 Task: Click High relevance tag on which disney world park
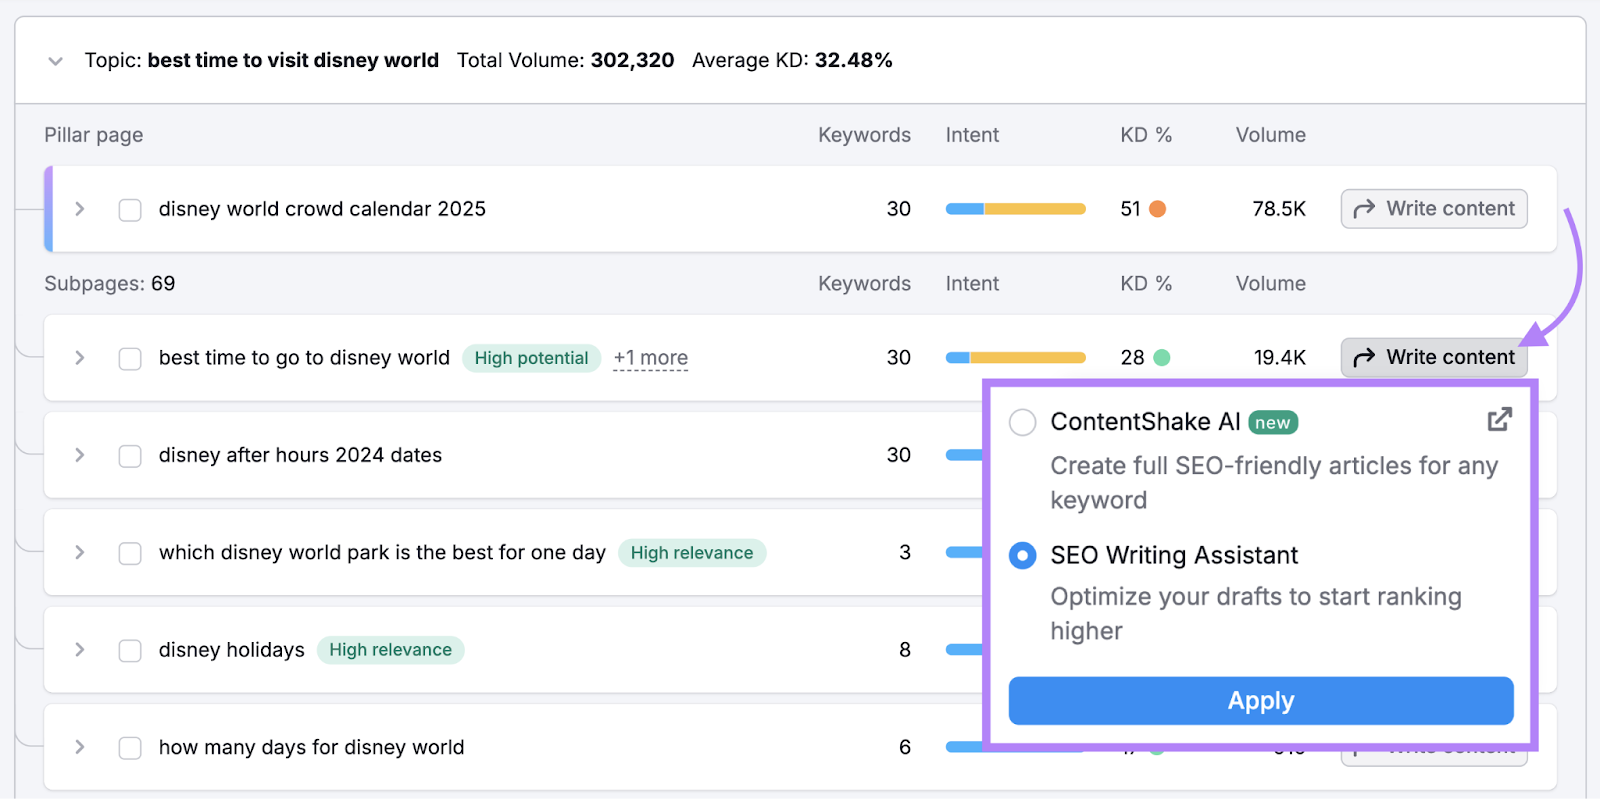tap(692, 553)
